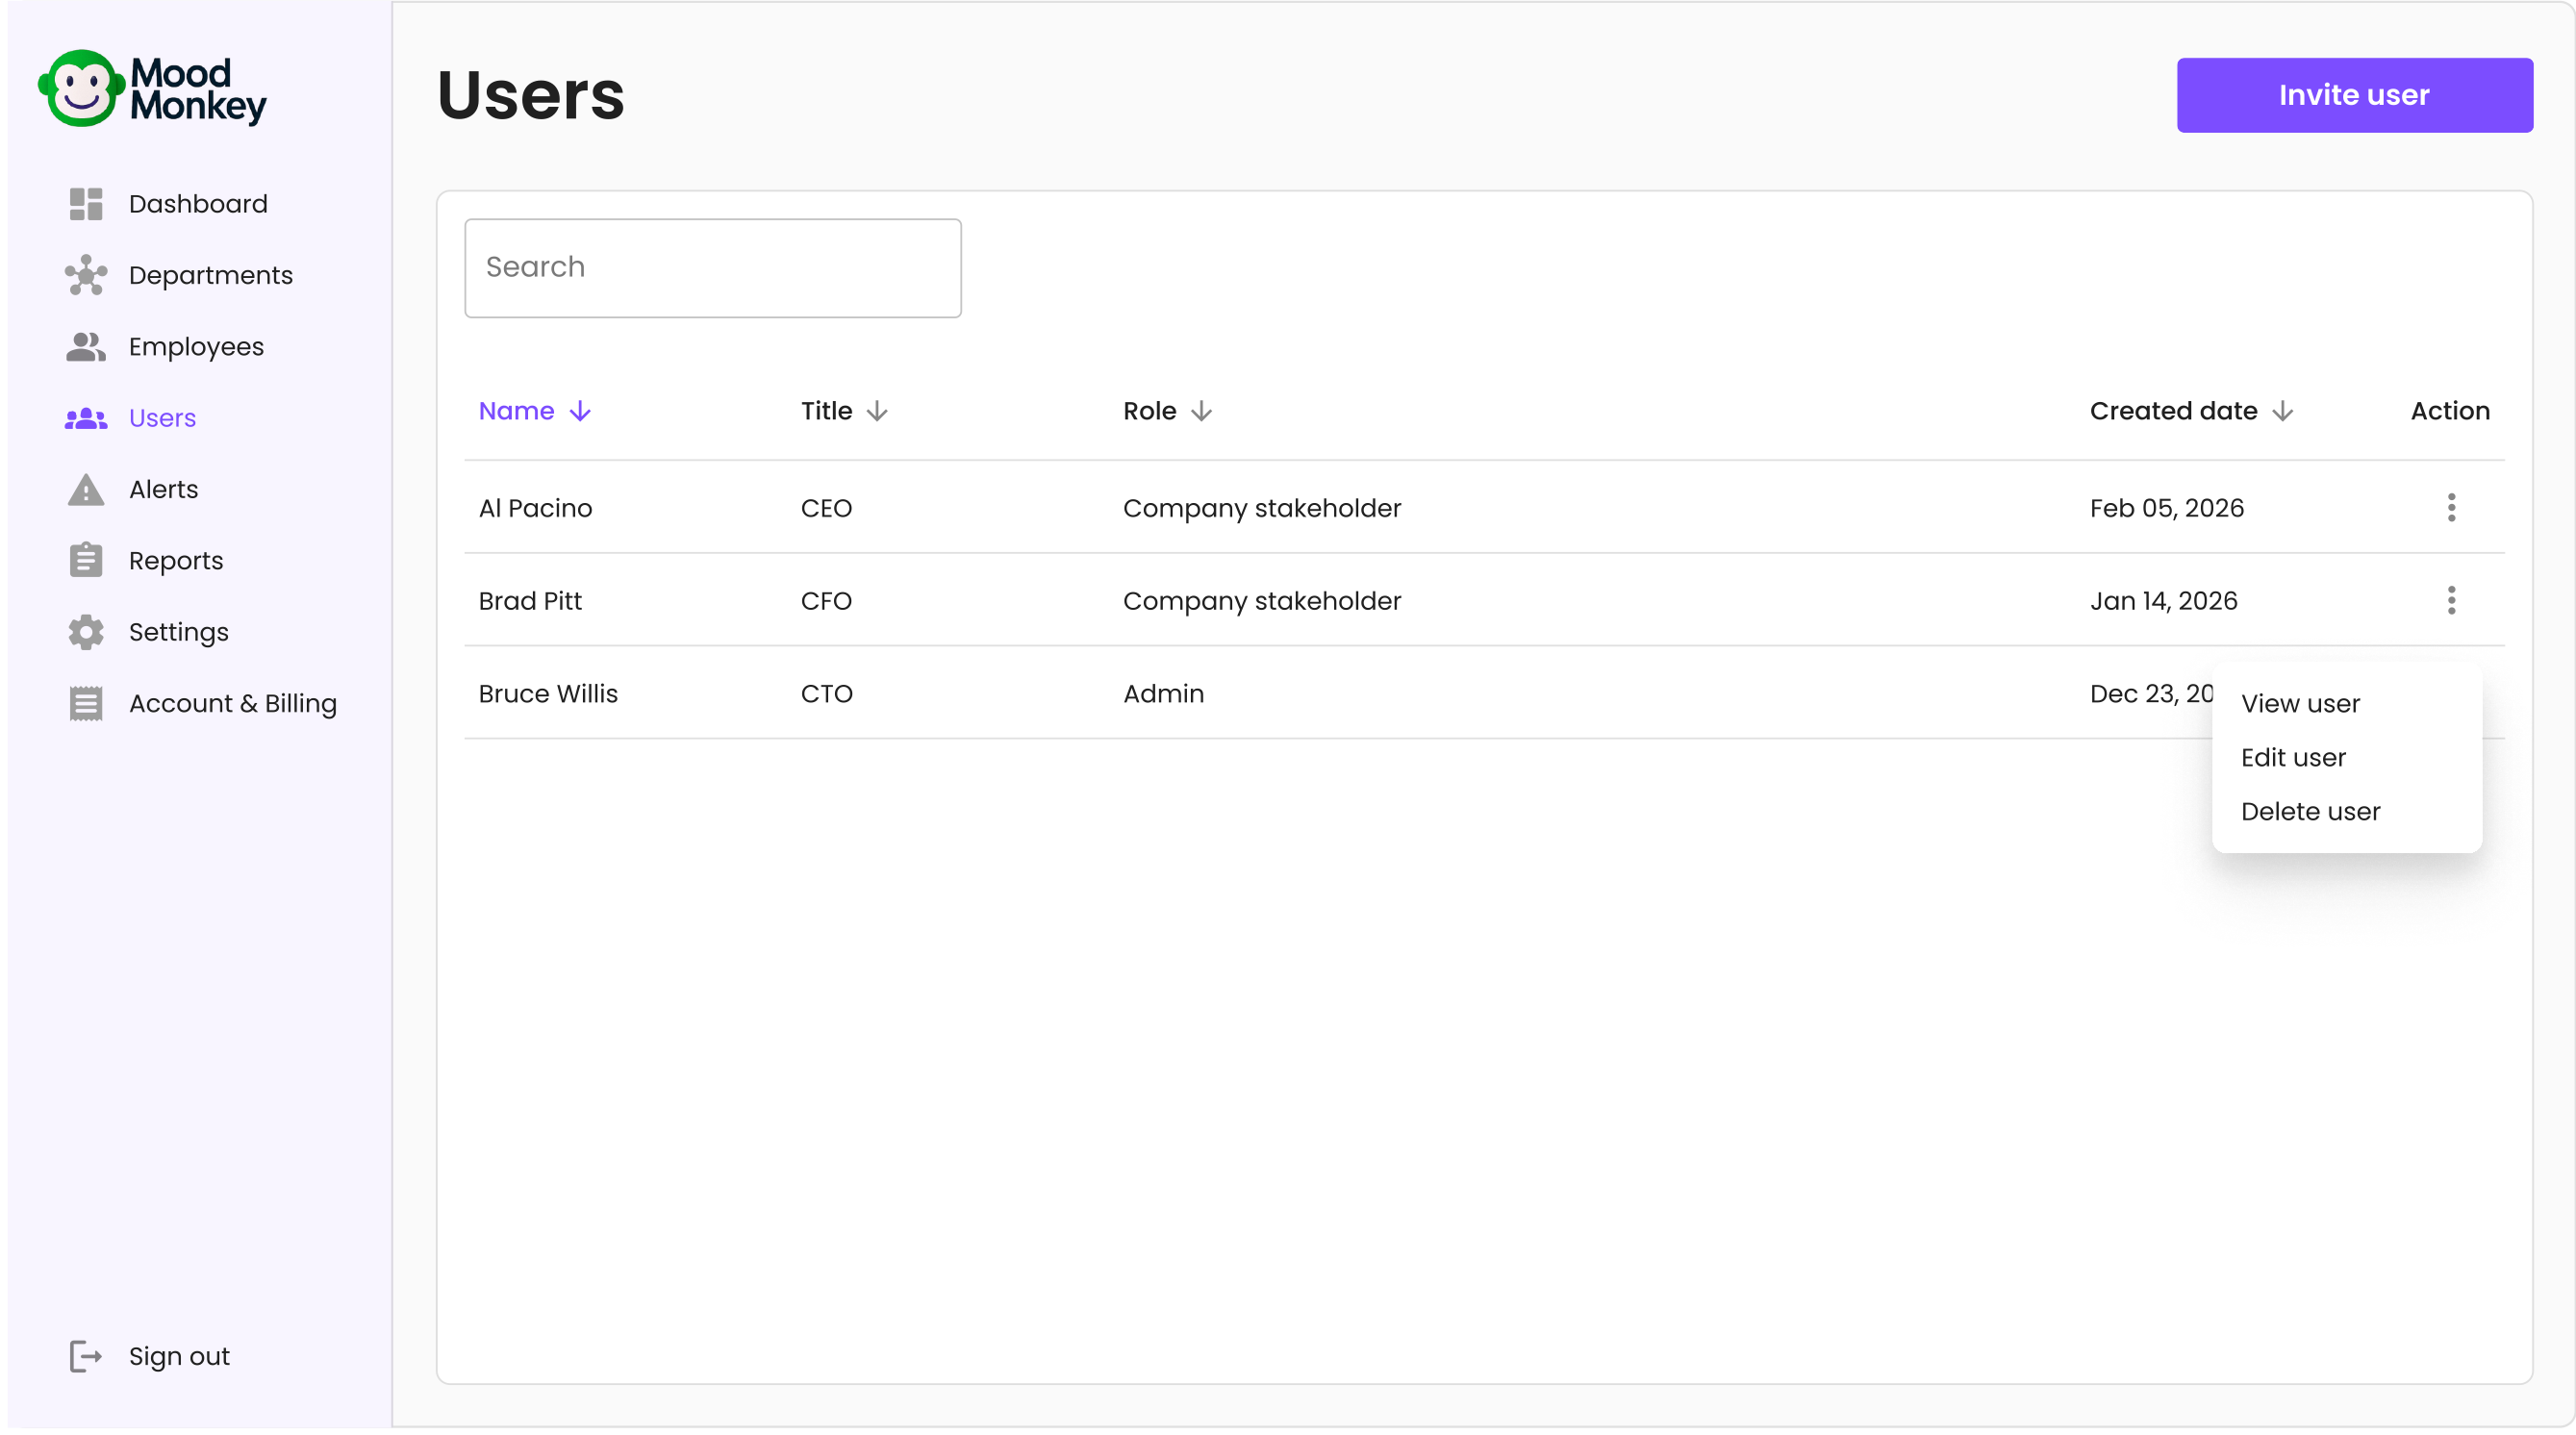This screenshot has width=2576, height=1435.
Task: Click Al Pacino's Company stakeholder role
Action: tap(1262, 508)
